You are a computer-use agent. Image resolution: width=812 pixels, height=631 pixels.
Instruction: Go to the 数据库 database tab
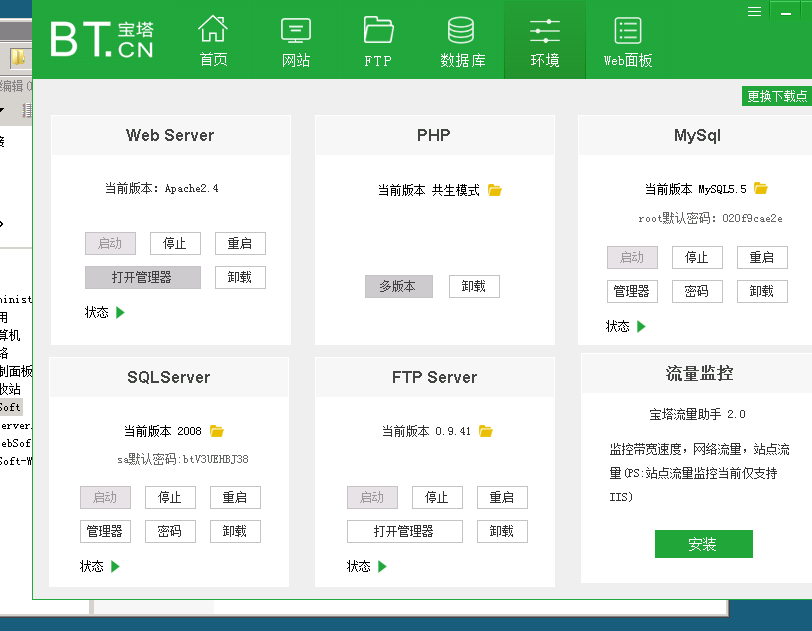coord(462,41)
